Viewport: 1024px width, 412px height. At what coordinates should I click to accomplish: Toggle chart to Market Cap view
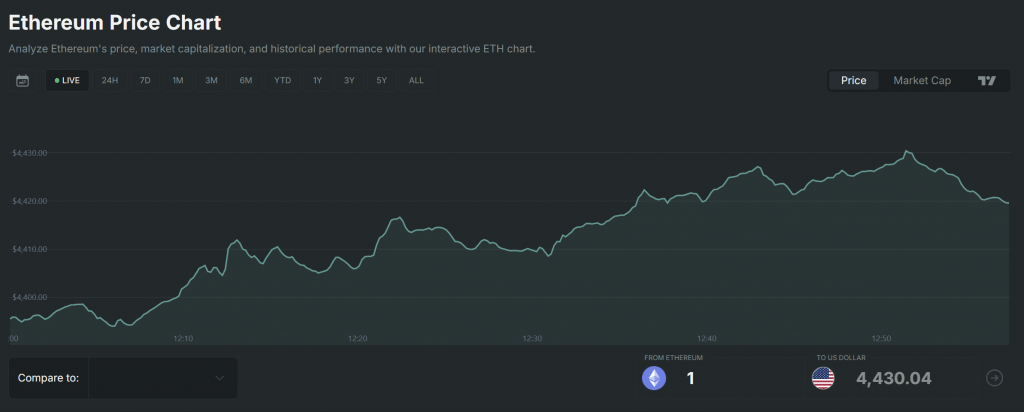(x=921, y=81)
